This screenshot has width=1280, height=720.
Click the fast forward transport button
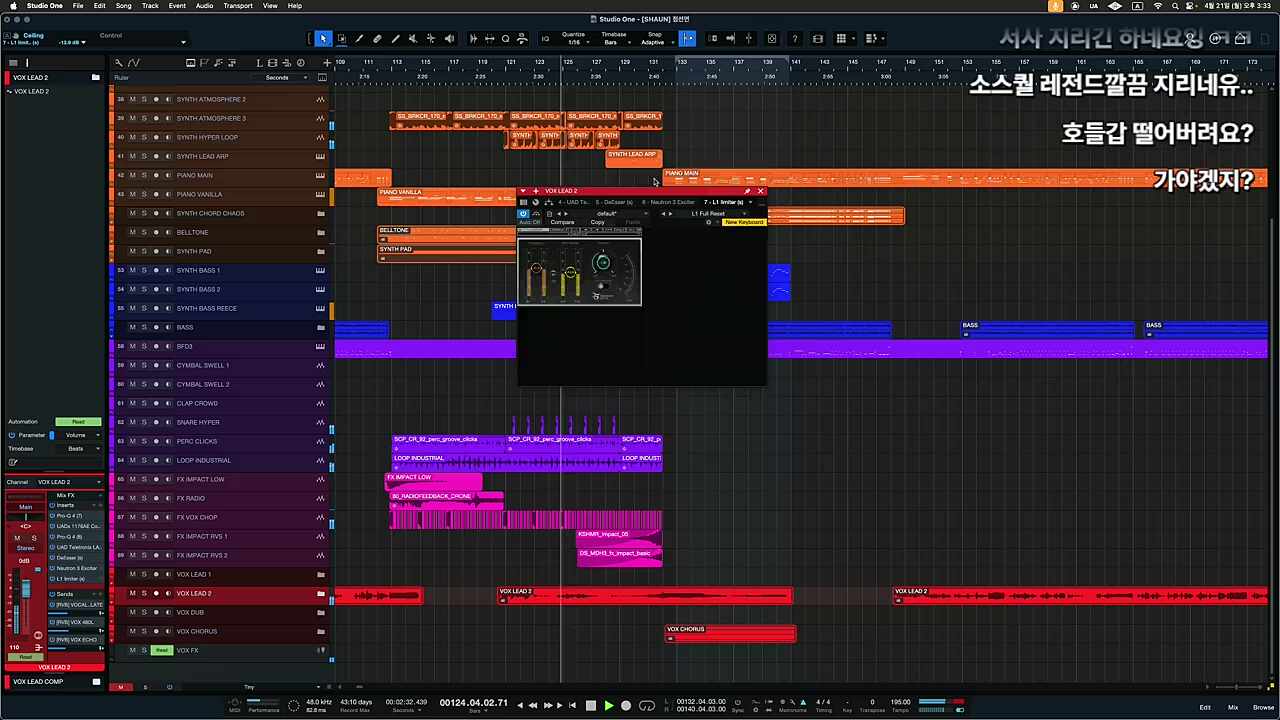(548, 705)
